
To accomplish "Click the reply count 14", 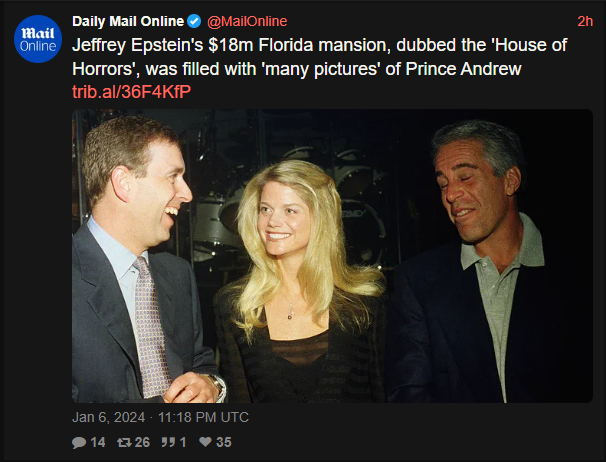I will click(98, 442).
